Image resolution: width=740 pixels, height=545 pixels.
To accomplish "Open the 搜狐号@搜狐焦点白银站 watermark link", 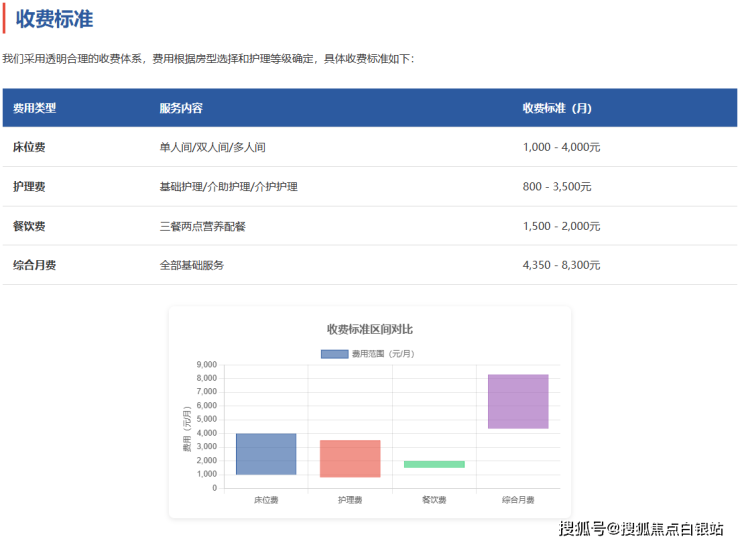I will point(641,528).
